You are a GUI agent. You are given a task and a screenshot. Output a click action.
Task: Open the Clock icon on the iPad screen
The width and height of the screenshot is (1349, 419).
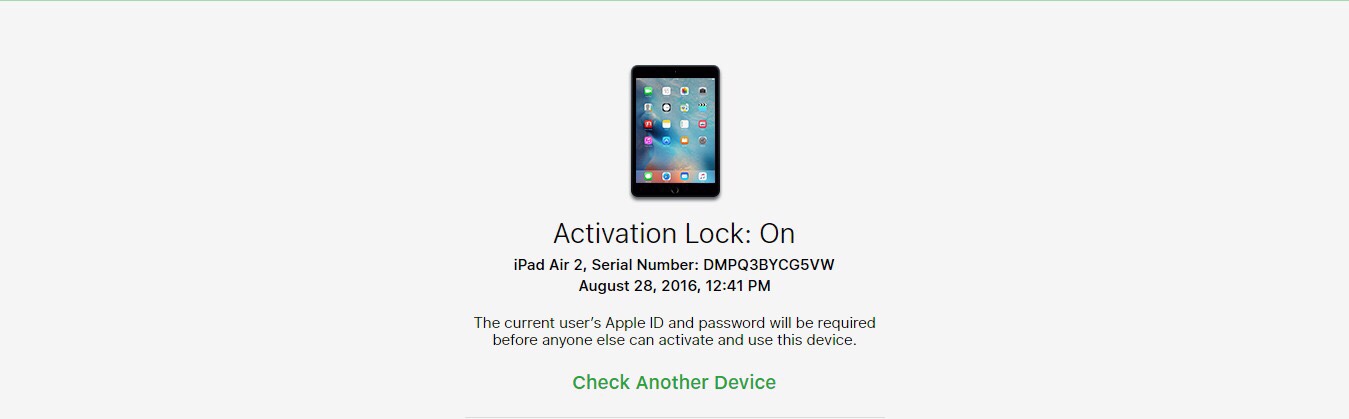(666, 107)
